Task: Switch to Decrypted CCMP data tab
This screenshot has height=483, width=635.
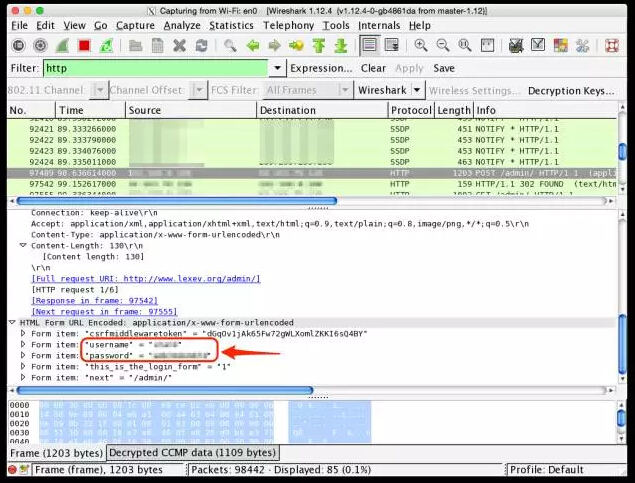Action: pyautogui.click(x=192, y=452)
